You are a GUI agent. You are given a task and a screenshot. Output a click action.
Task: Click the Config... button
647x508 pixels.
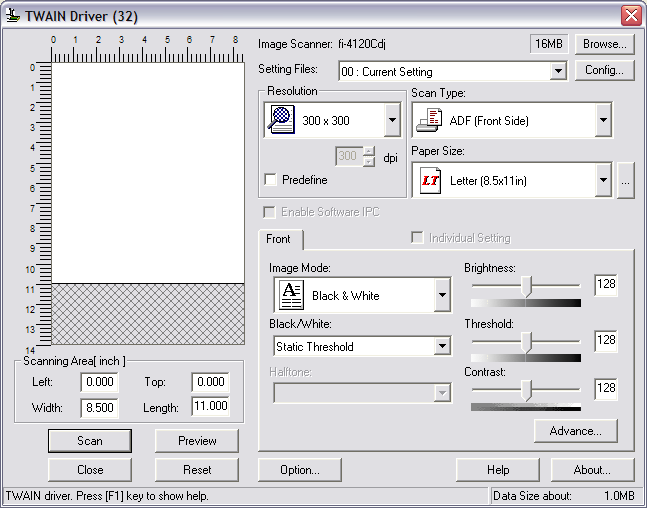click(x=604, y=70)
